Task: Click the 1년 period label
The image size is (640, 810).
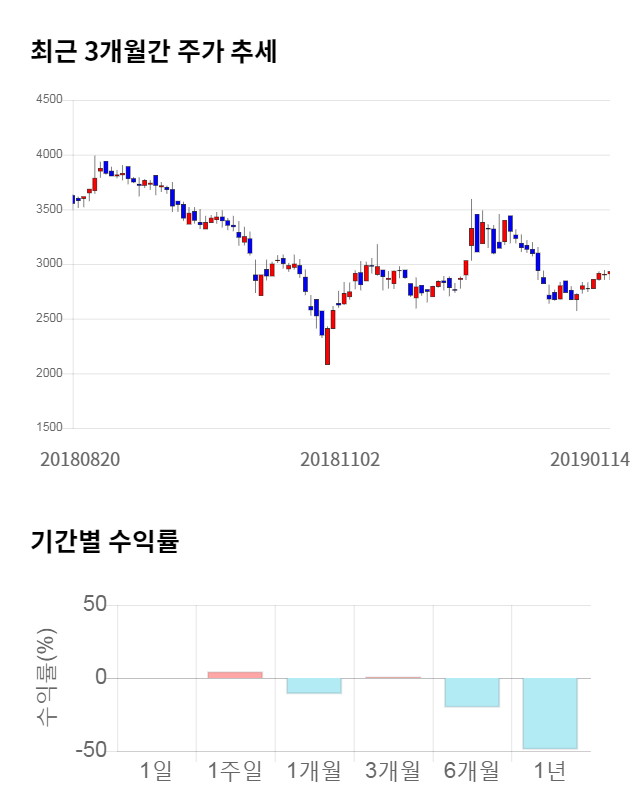Action: (x=550, y=770)
